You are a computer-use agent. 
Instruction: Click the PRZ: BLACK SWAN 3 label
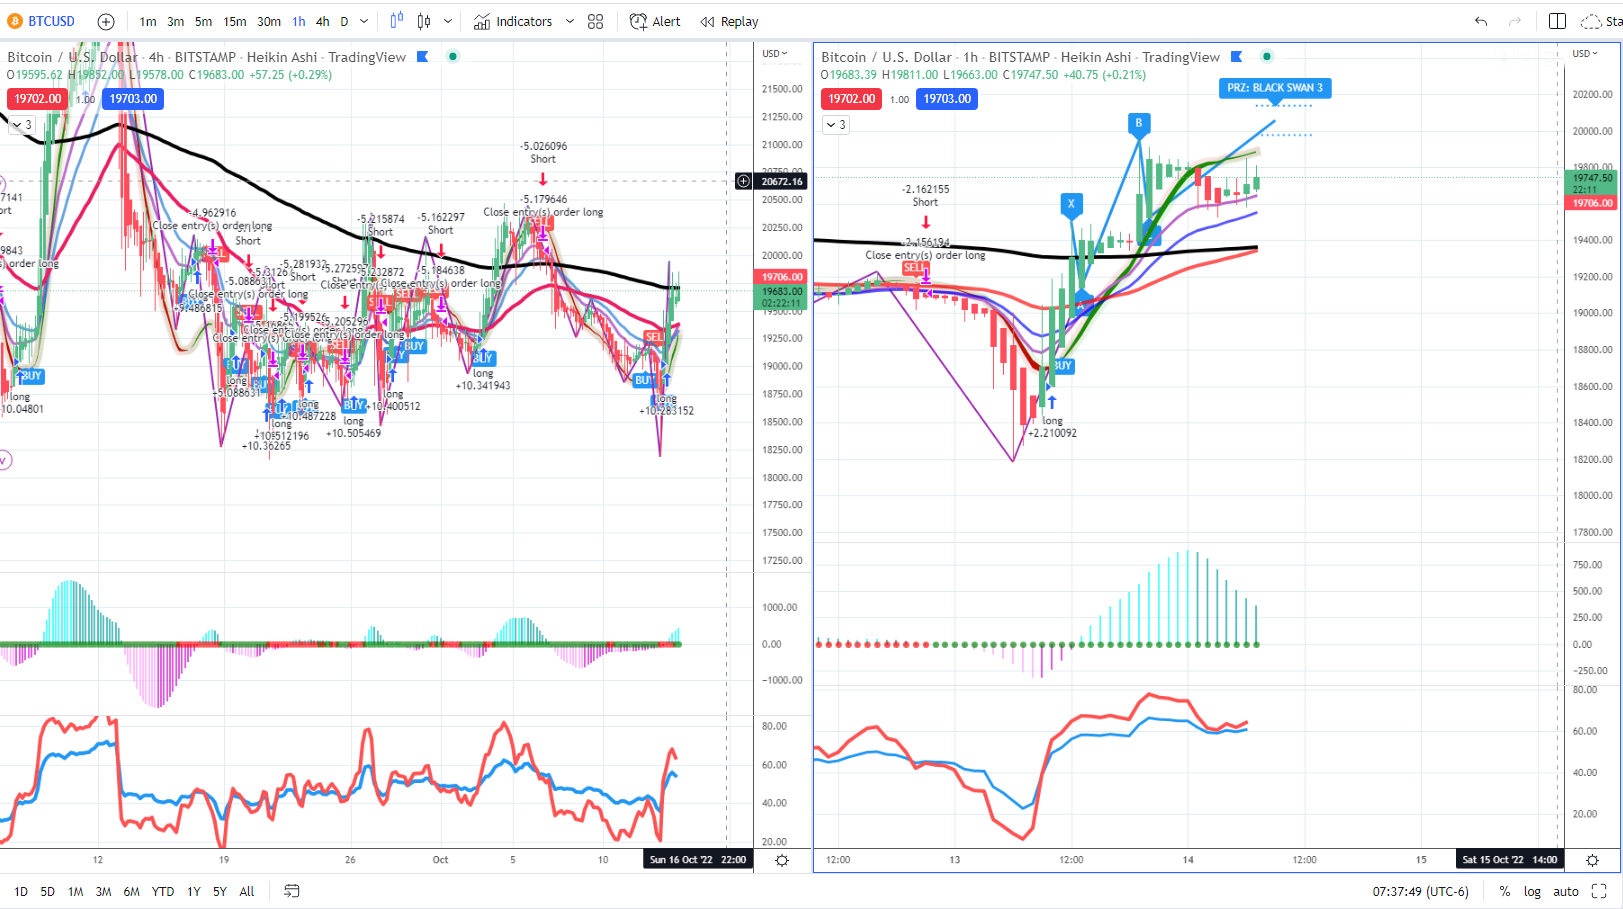click(x=1275, y=88)
